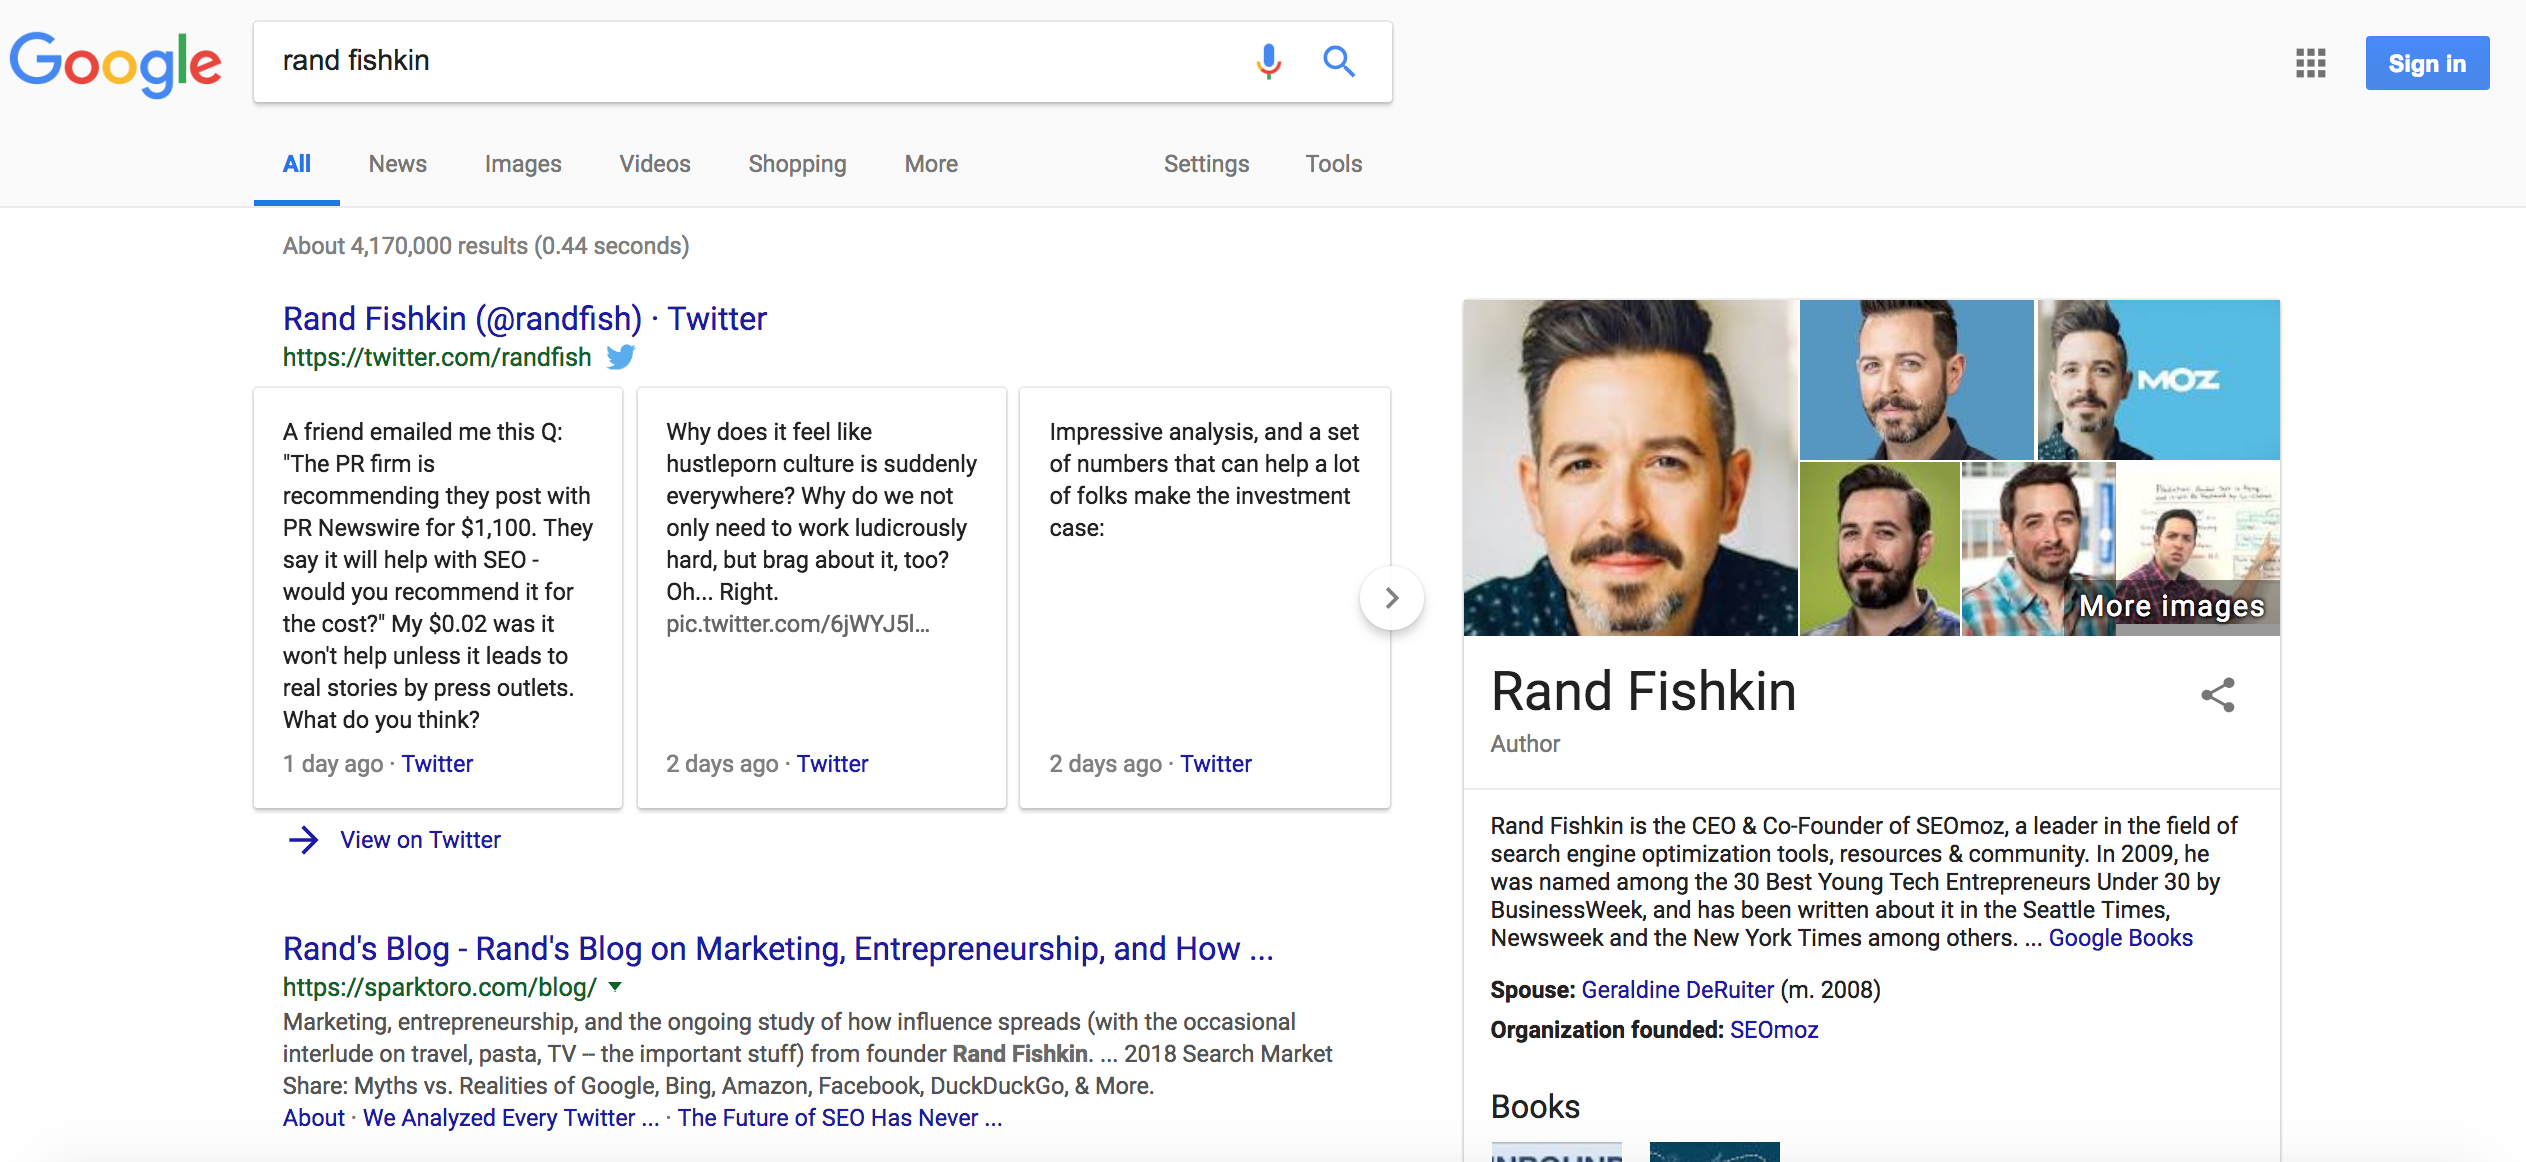Click the arrow icon next to View on Twitter
The height and width of the screenshot is (1162, 2526).
(303, 840)
